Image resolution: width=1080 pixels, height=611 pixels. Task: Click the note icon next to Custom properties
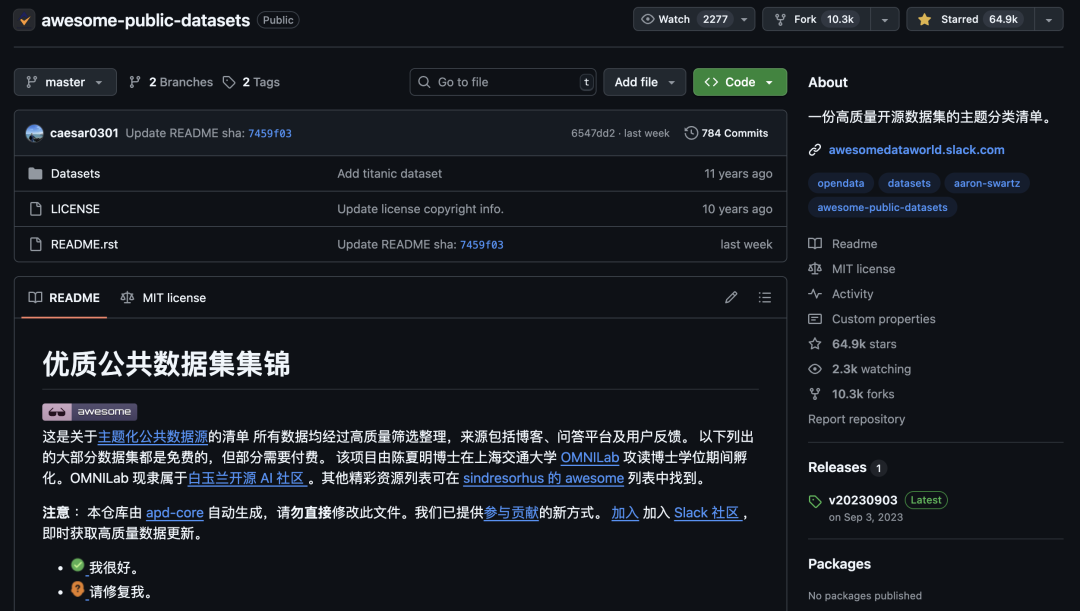815,319
